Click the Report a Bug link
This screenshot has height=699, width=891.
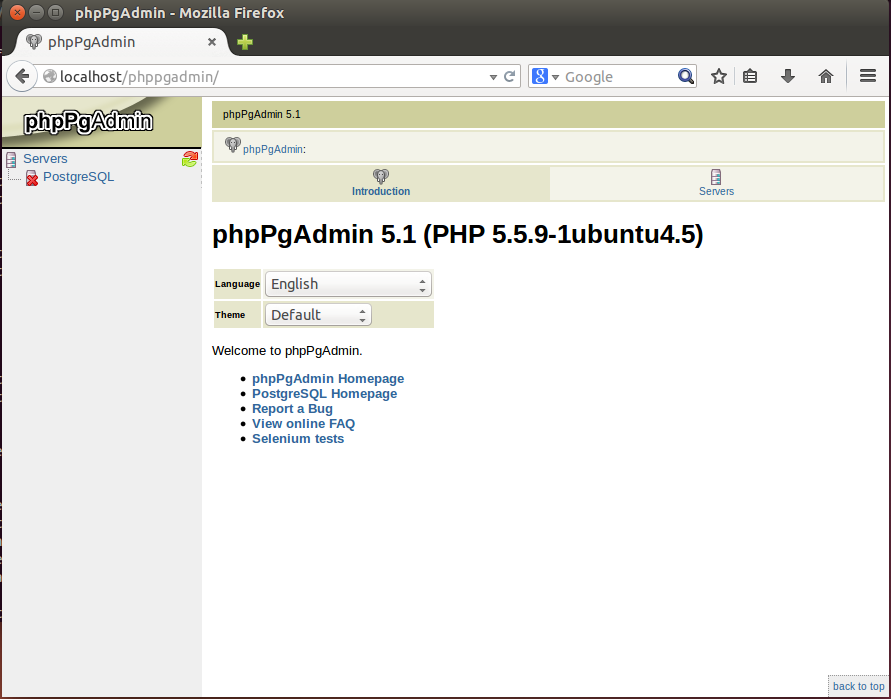tap(292, 409)
